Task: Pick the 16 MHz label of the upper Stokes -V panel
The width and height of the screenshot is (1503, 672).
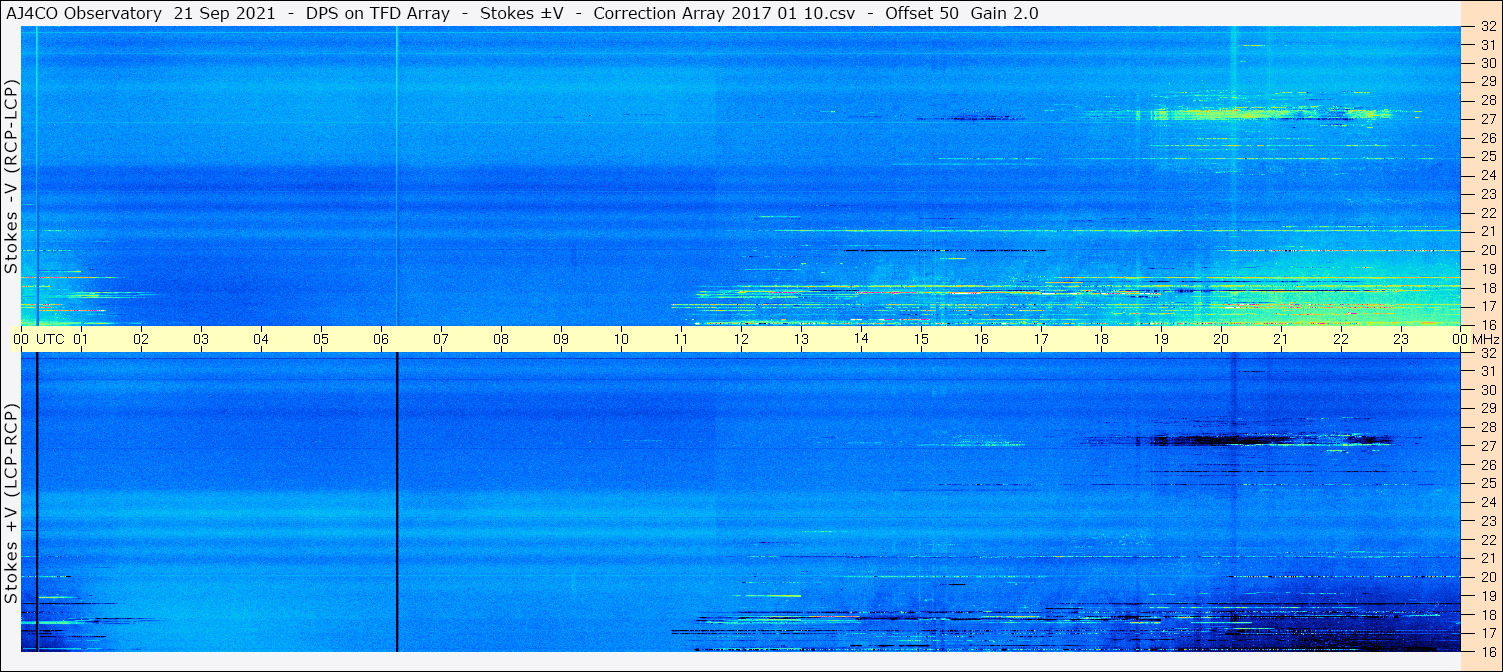Action: (1488, 324)
